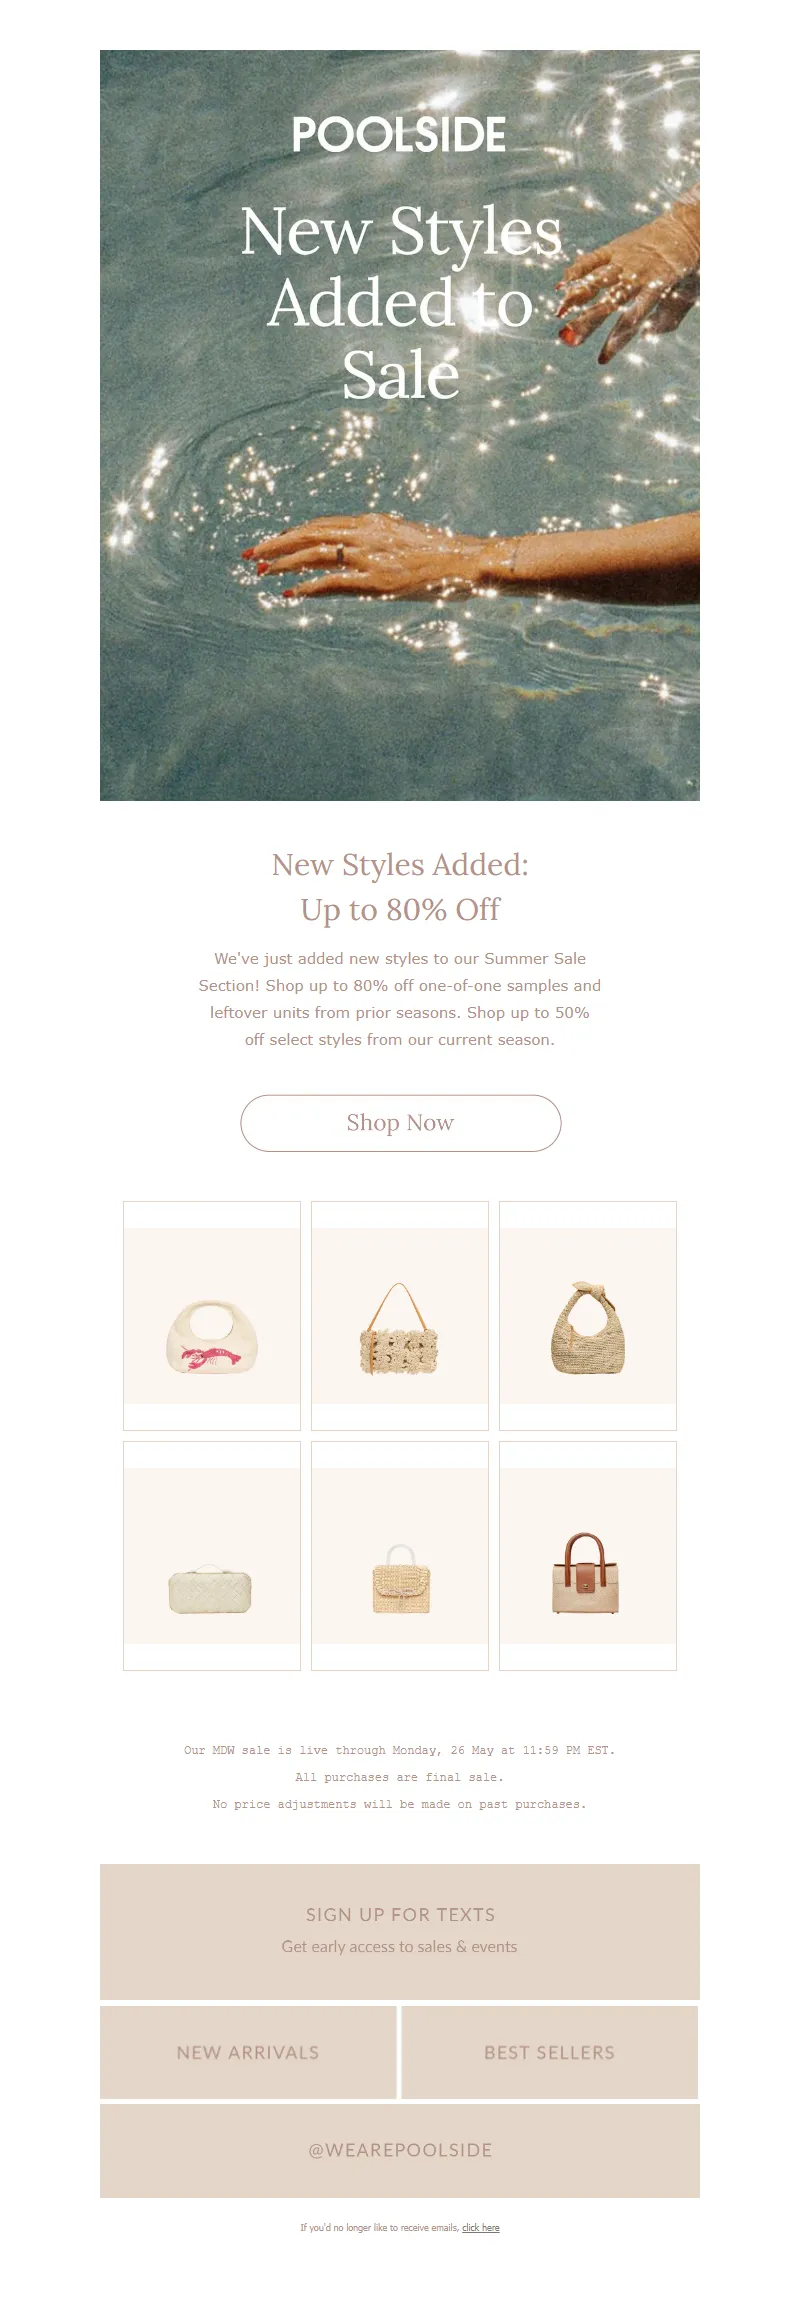
Task: Click the POOLSIDE logo in hero image
Action: 399,135
